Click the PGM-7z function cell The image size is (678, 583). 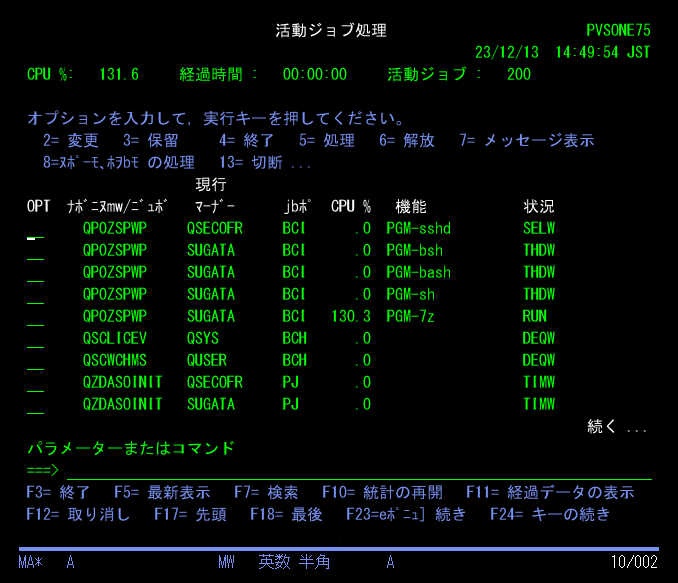[410, 317]
